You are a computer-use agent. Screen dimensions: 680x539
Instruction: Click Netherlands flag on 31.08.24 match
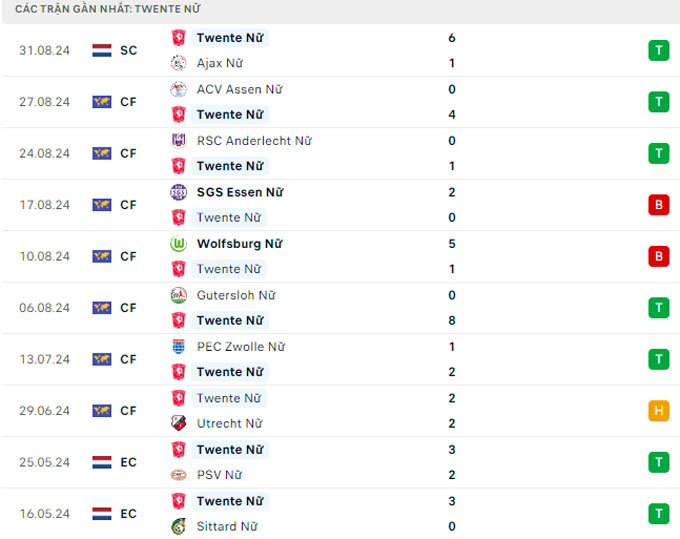[x=102, y=50]
